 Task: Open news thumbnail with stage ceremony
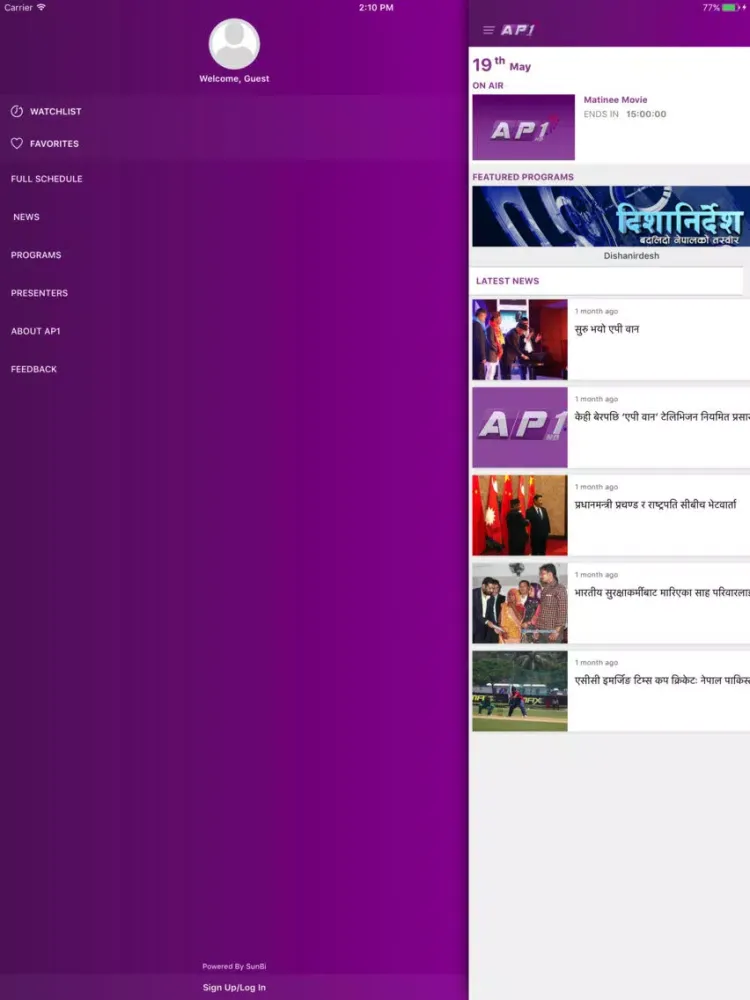coord(520,339)
